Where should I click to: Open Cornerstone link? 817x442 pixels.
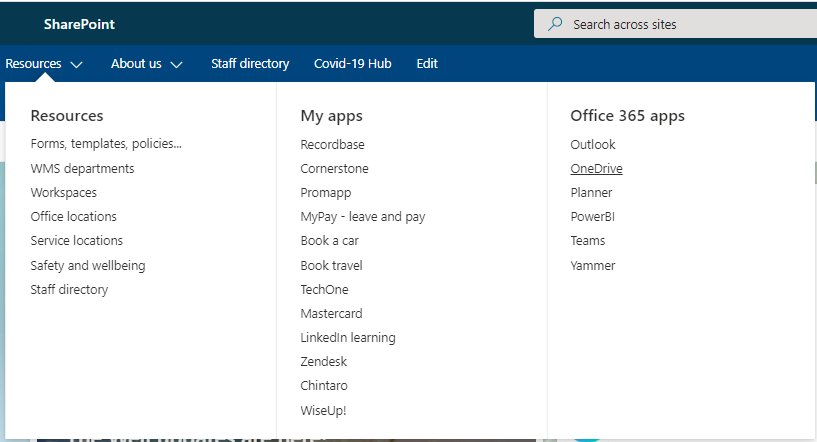point(335,168)
